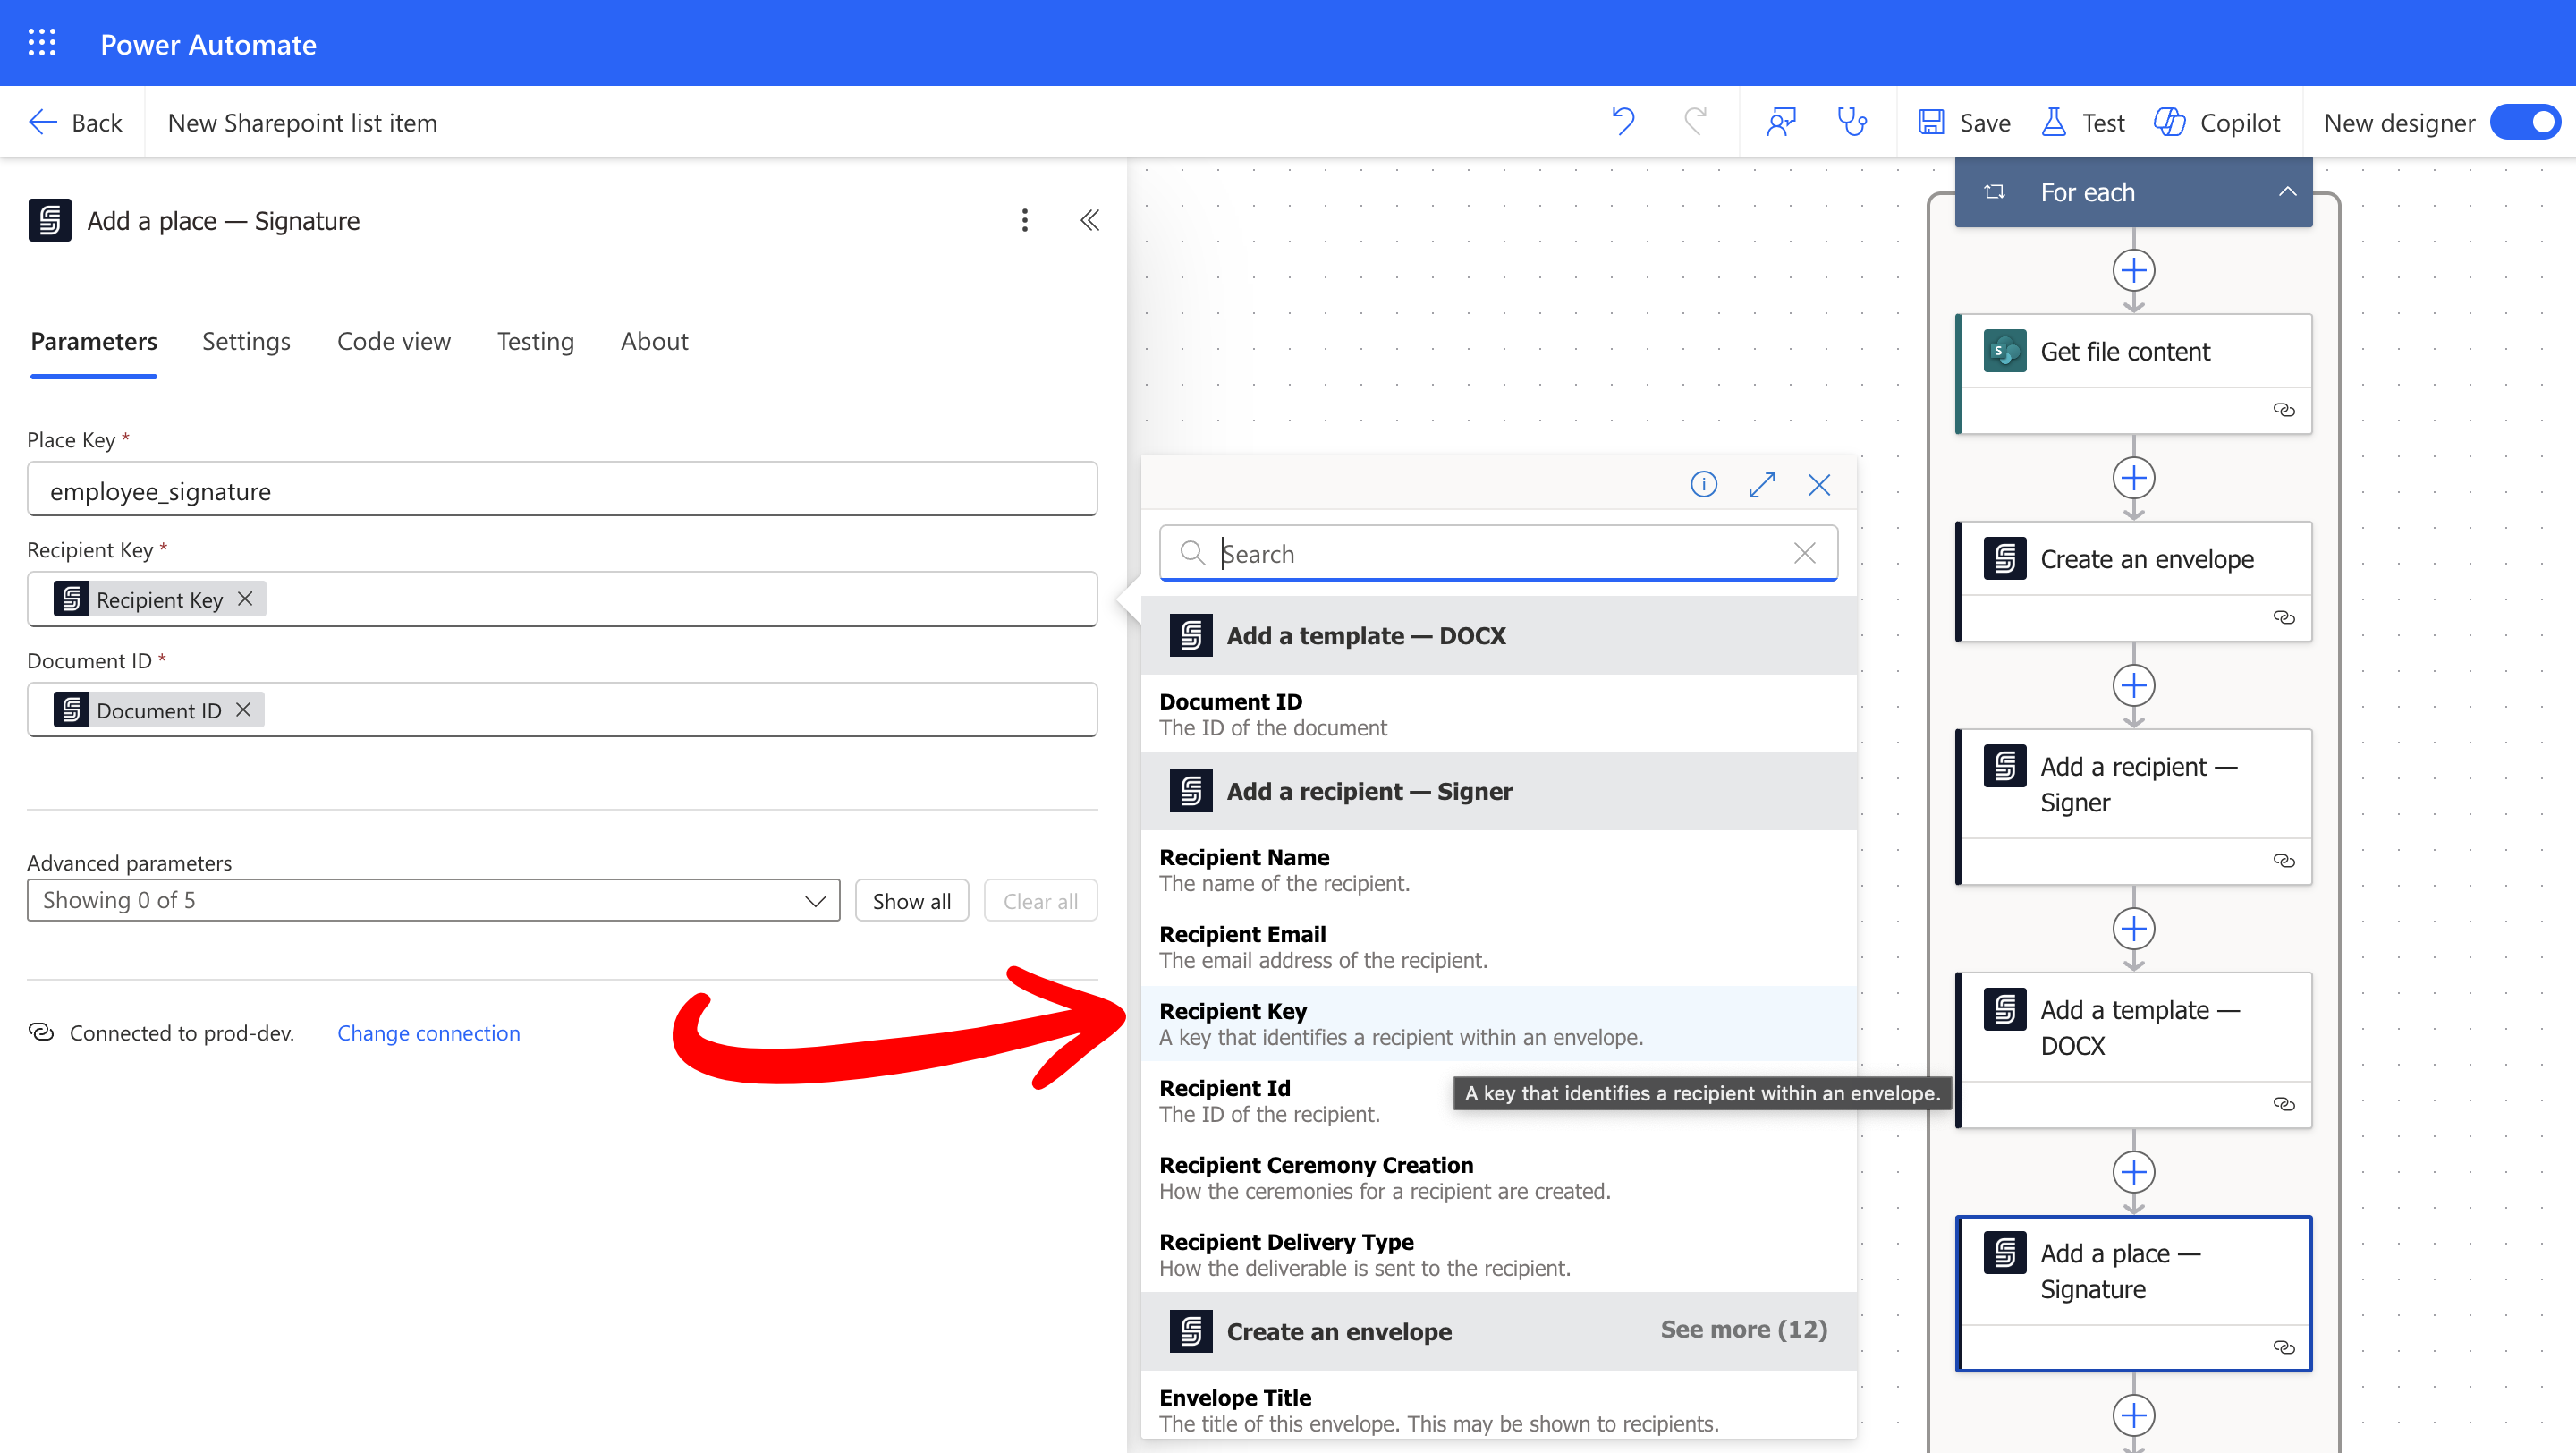
Task: Click the info icon in dynamic content
Action: (1703, 485)
